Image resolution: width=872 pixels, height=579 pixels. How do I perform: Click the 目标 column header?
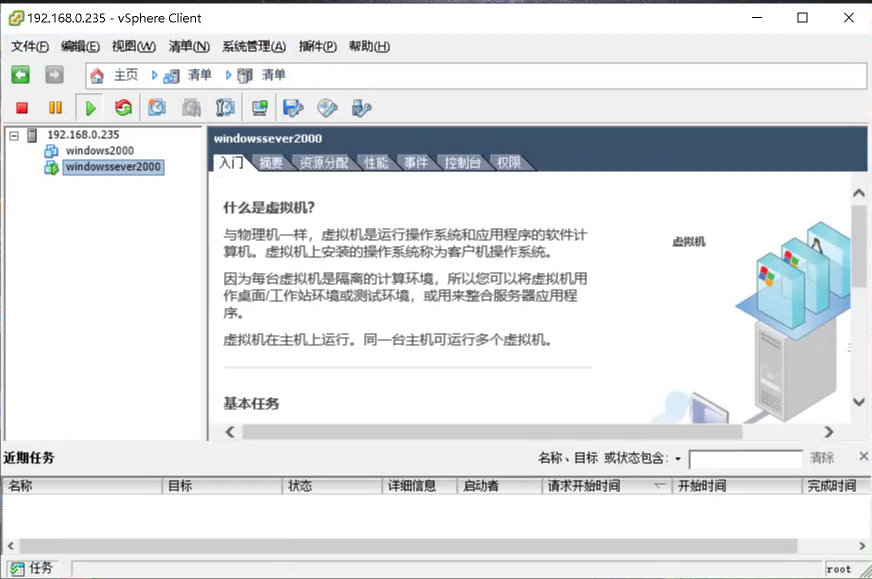pyautogui.click(x=222, y=486)
